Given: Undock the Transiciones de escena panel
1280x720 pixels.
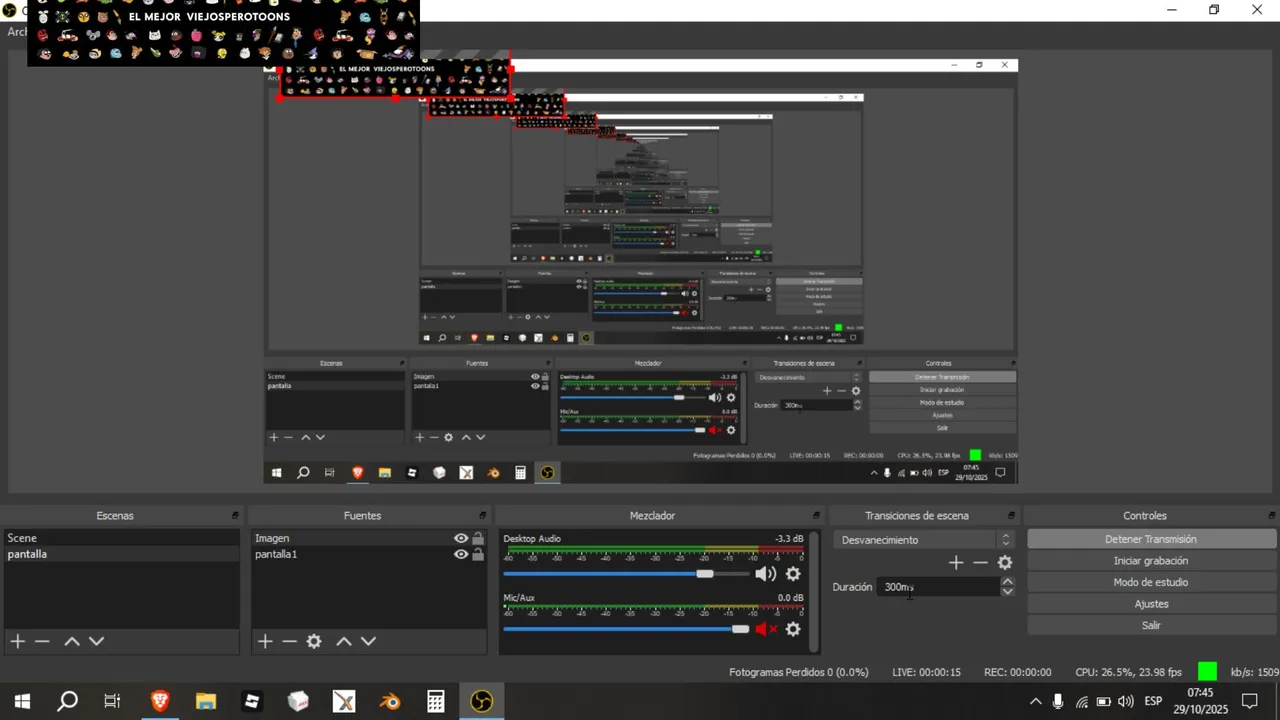Looking at the screenshot, I should coord(1011,515).
